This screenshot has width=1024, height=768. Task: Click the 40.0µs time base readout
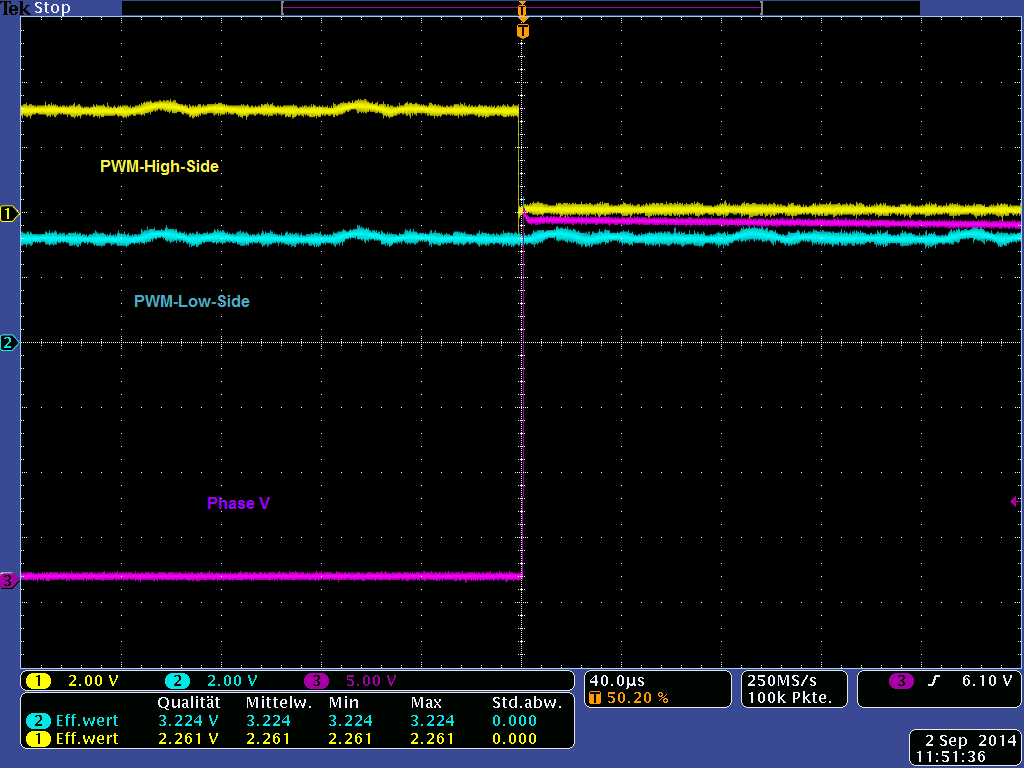pyautogui.click(x=617, y=680)
